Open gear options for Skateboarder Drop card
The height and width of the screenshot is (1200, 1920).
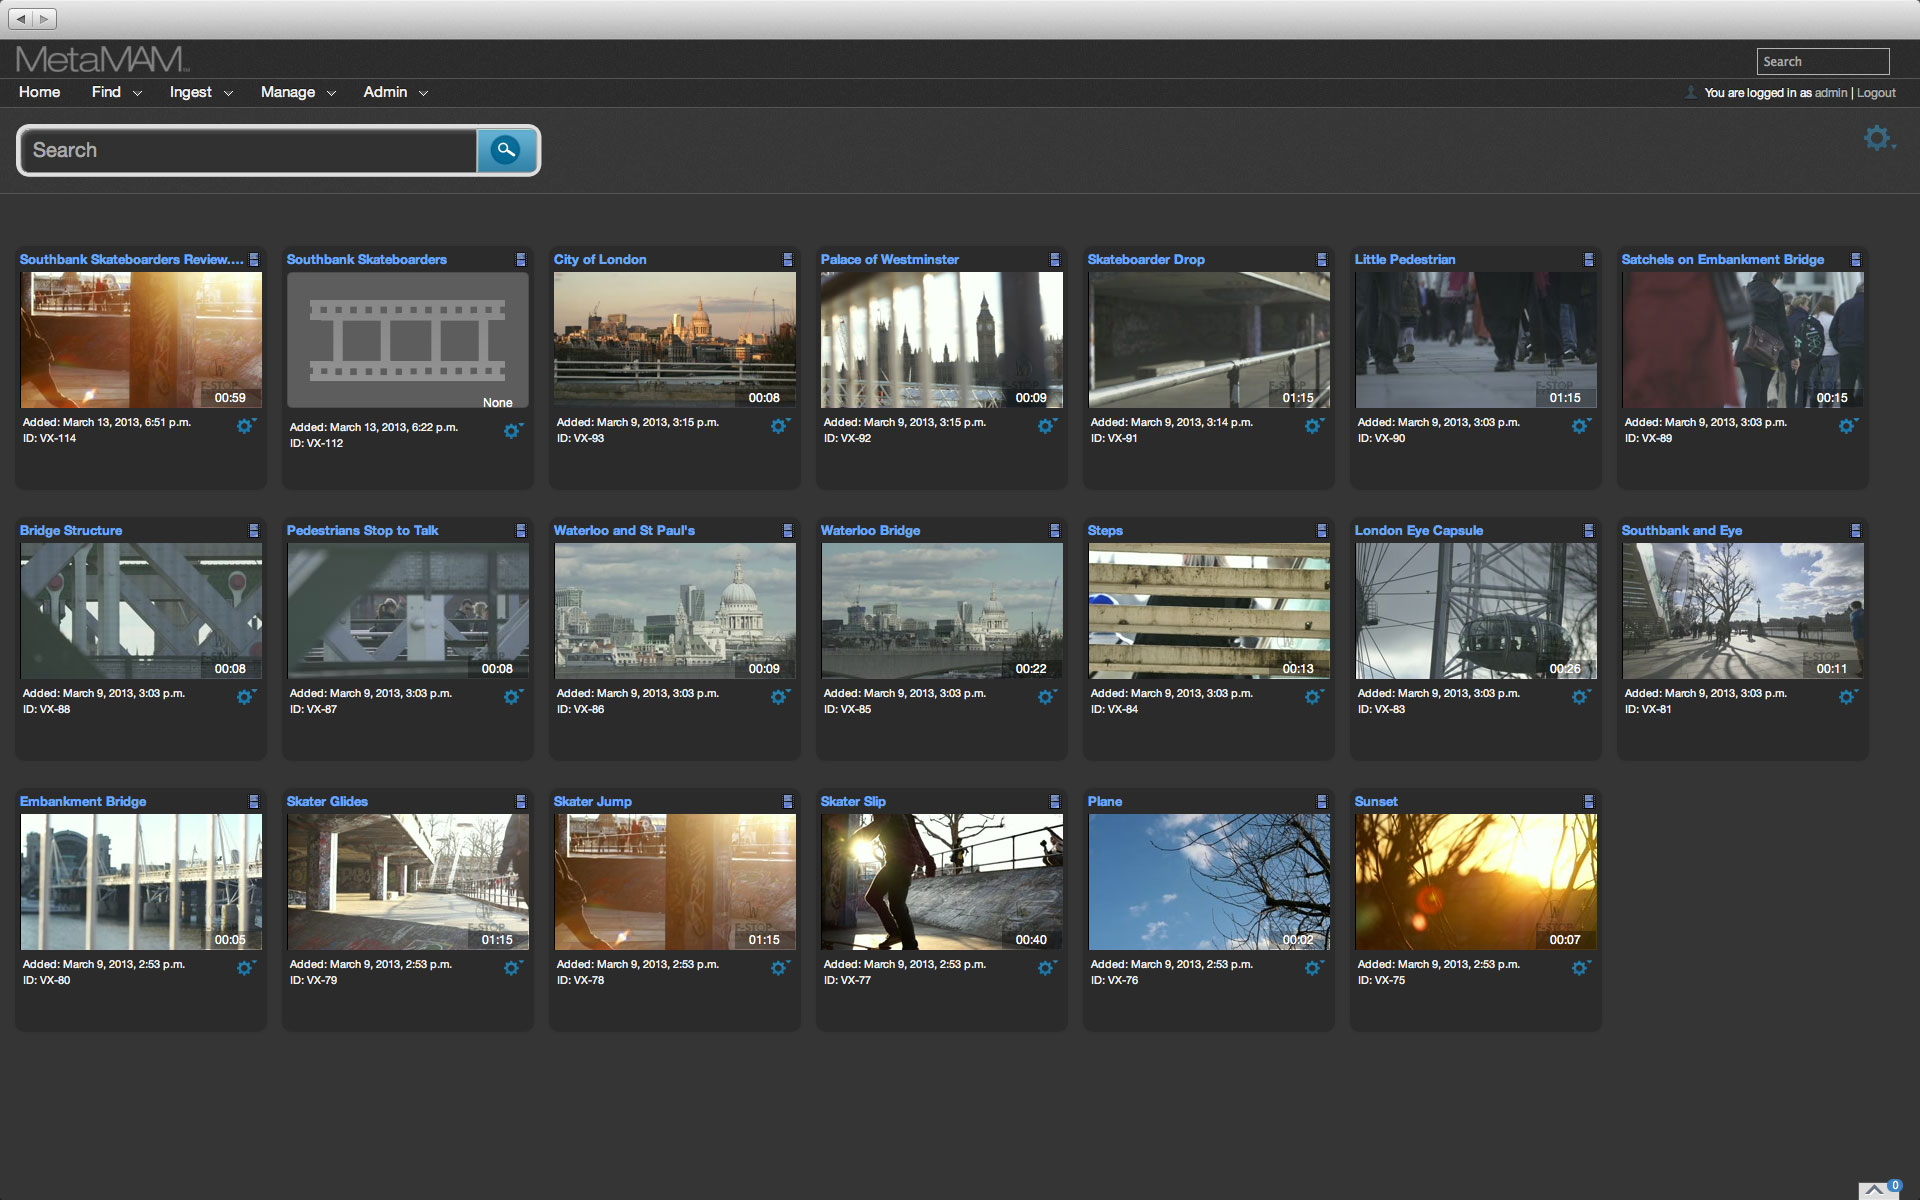coord(1314,426)
